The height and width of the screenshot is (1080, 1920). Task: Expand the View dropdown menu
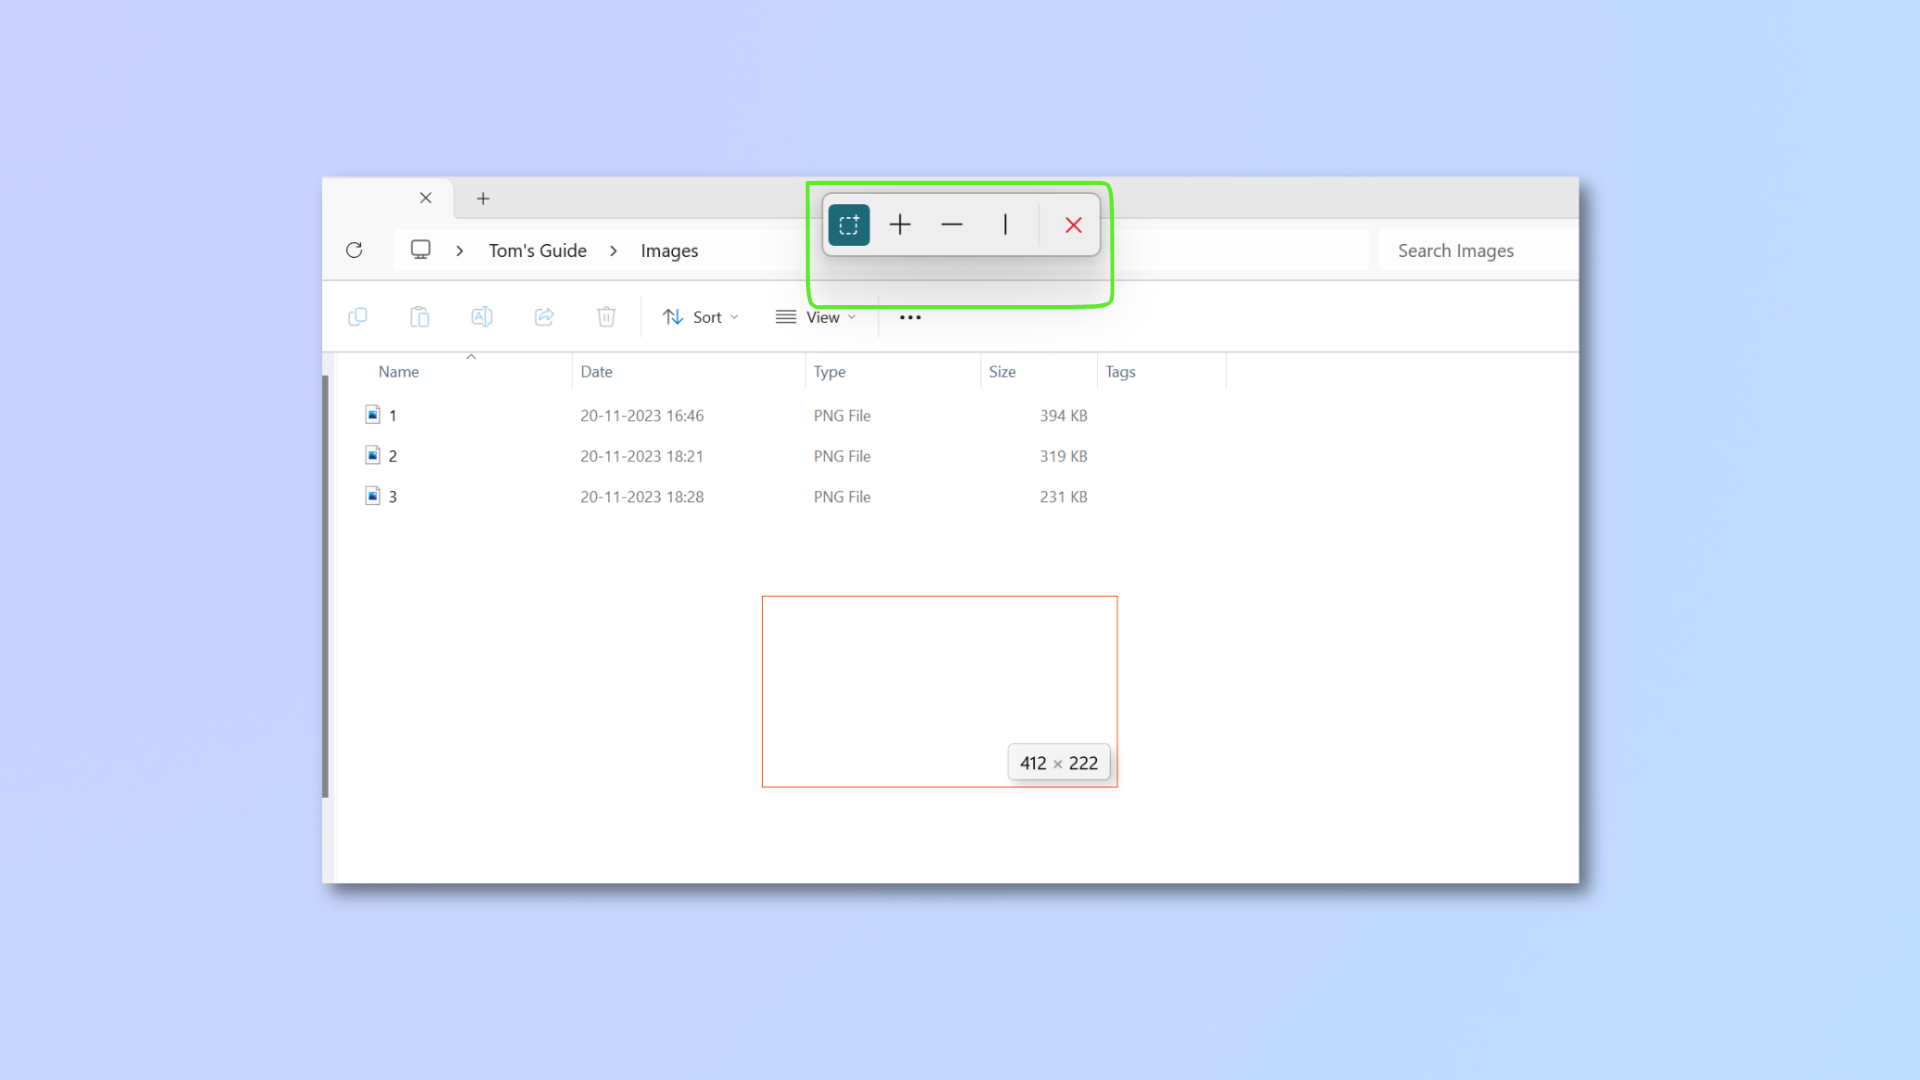click(x=818, y=316)
